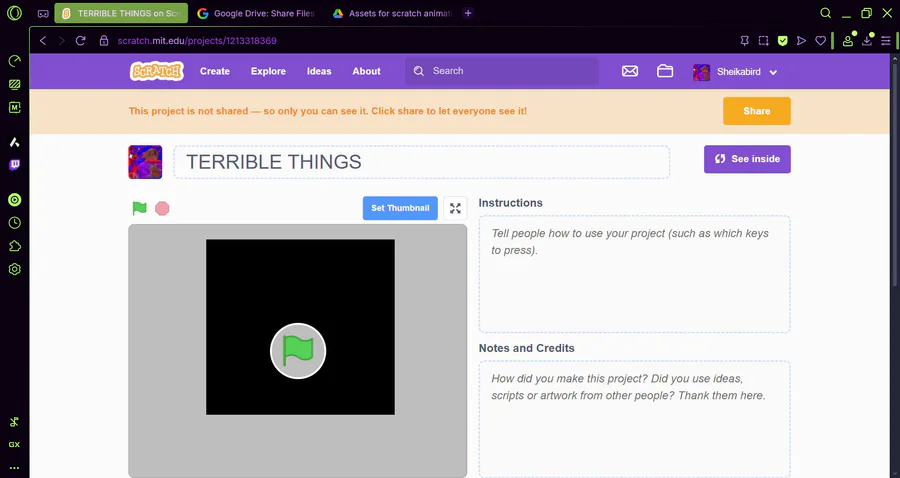Go back in browser history
The height and width of the screenshot is (478, 900).
43,41
